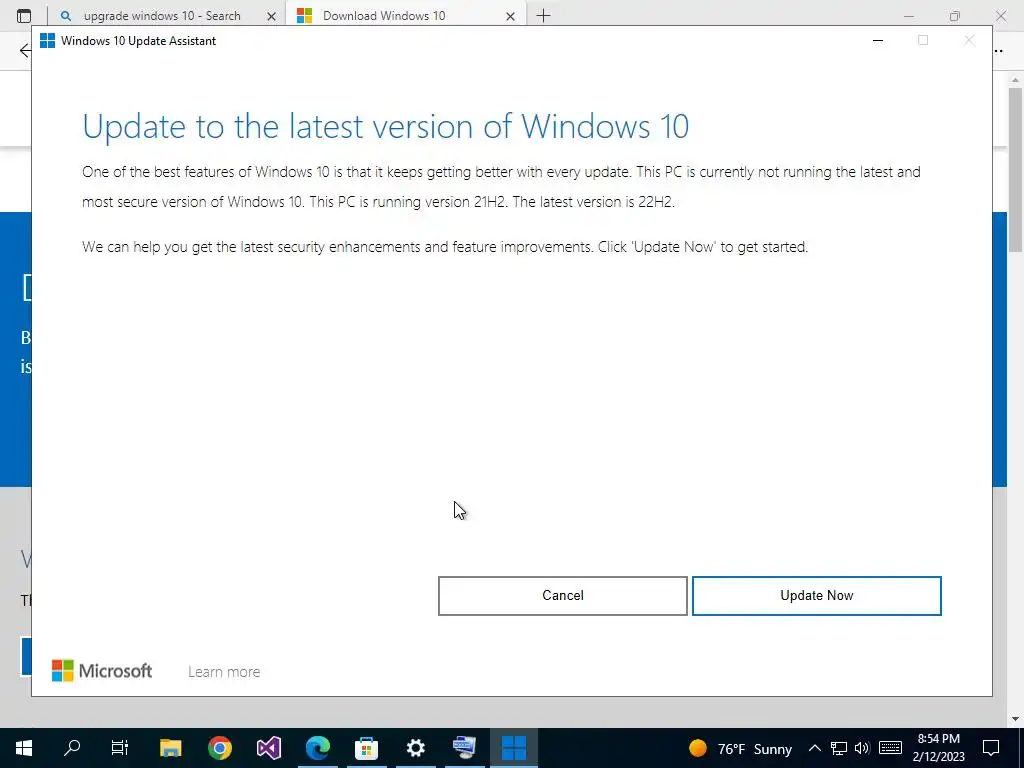Open File Explorer from taskbar

coord(170,748)
